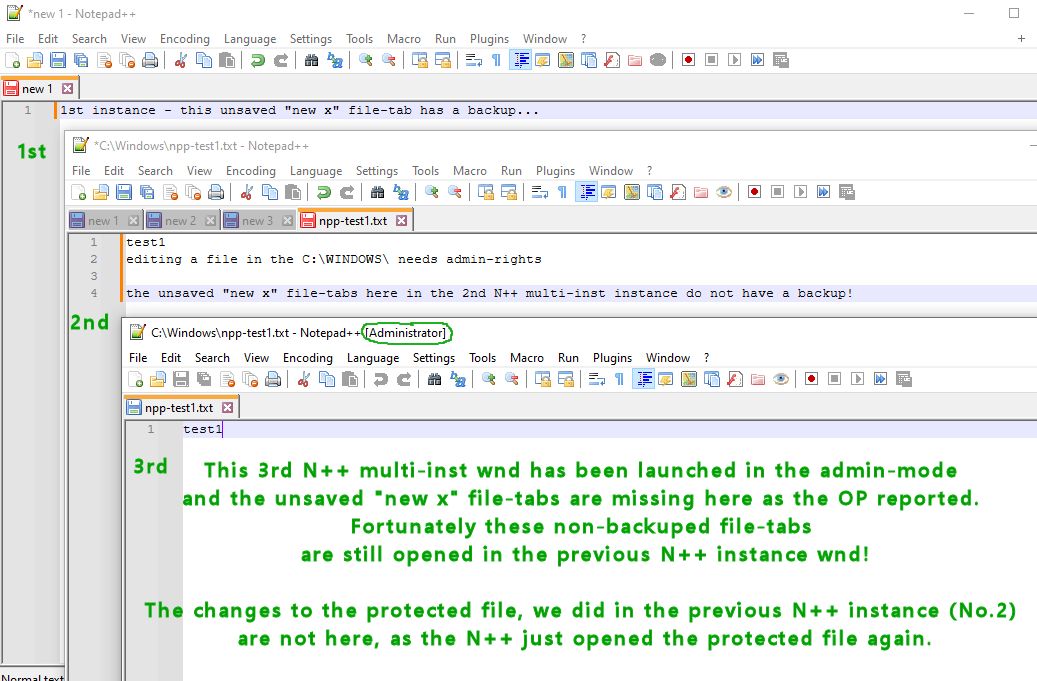
Task: Open Plugins menu in first Notepad++ window
Action: [489, 39]
